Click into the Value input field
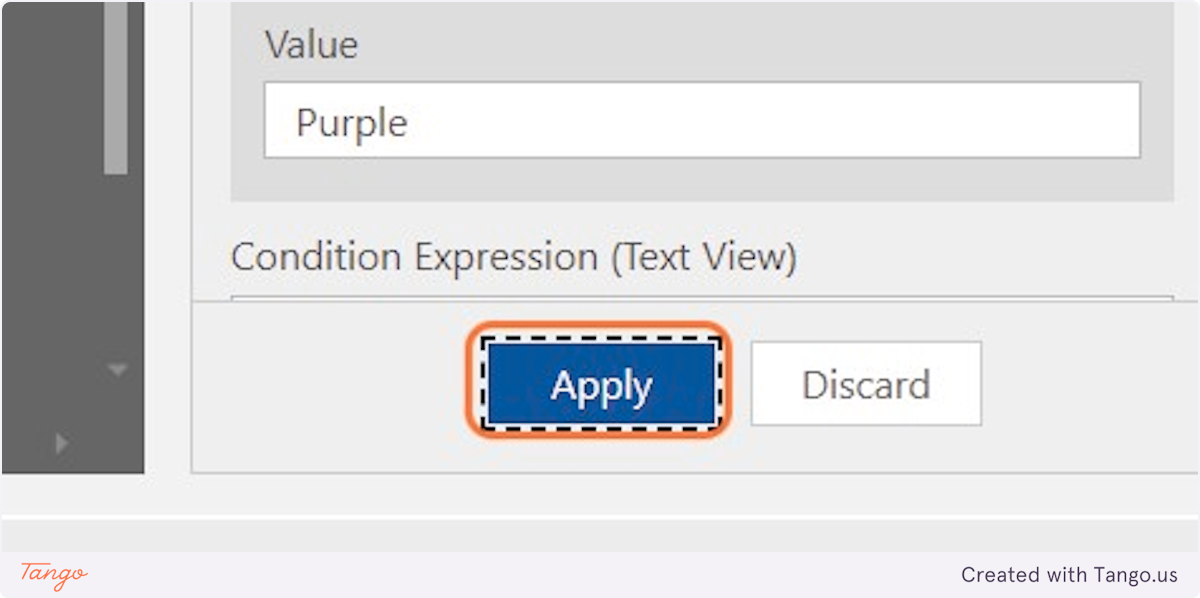Image resolution: width=1200 pixels, height=598 pixels. (x=700, y=122)
